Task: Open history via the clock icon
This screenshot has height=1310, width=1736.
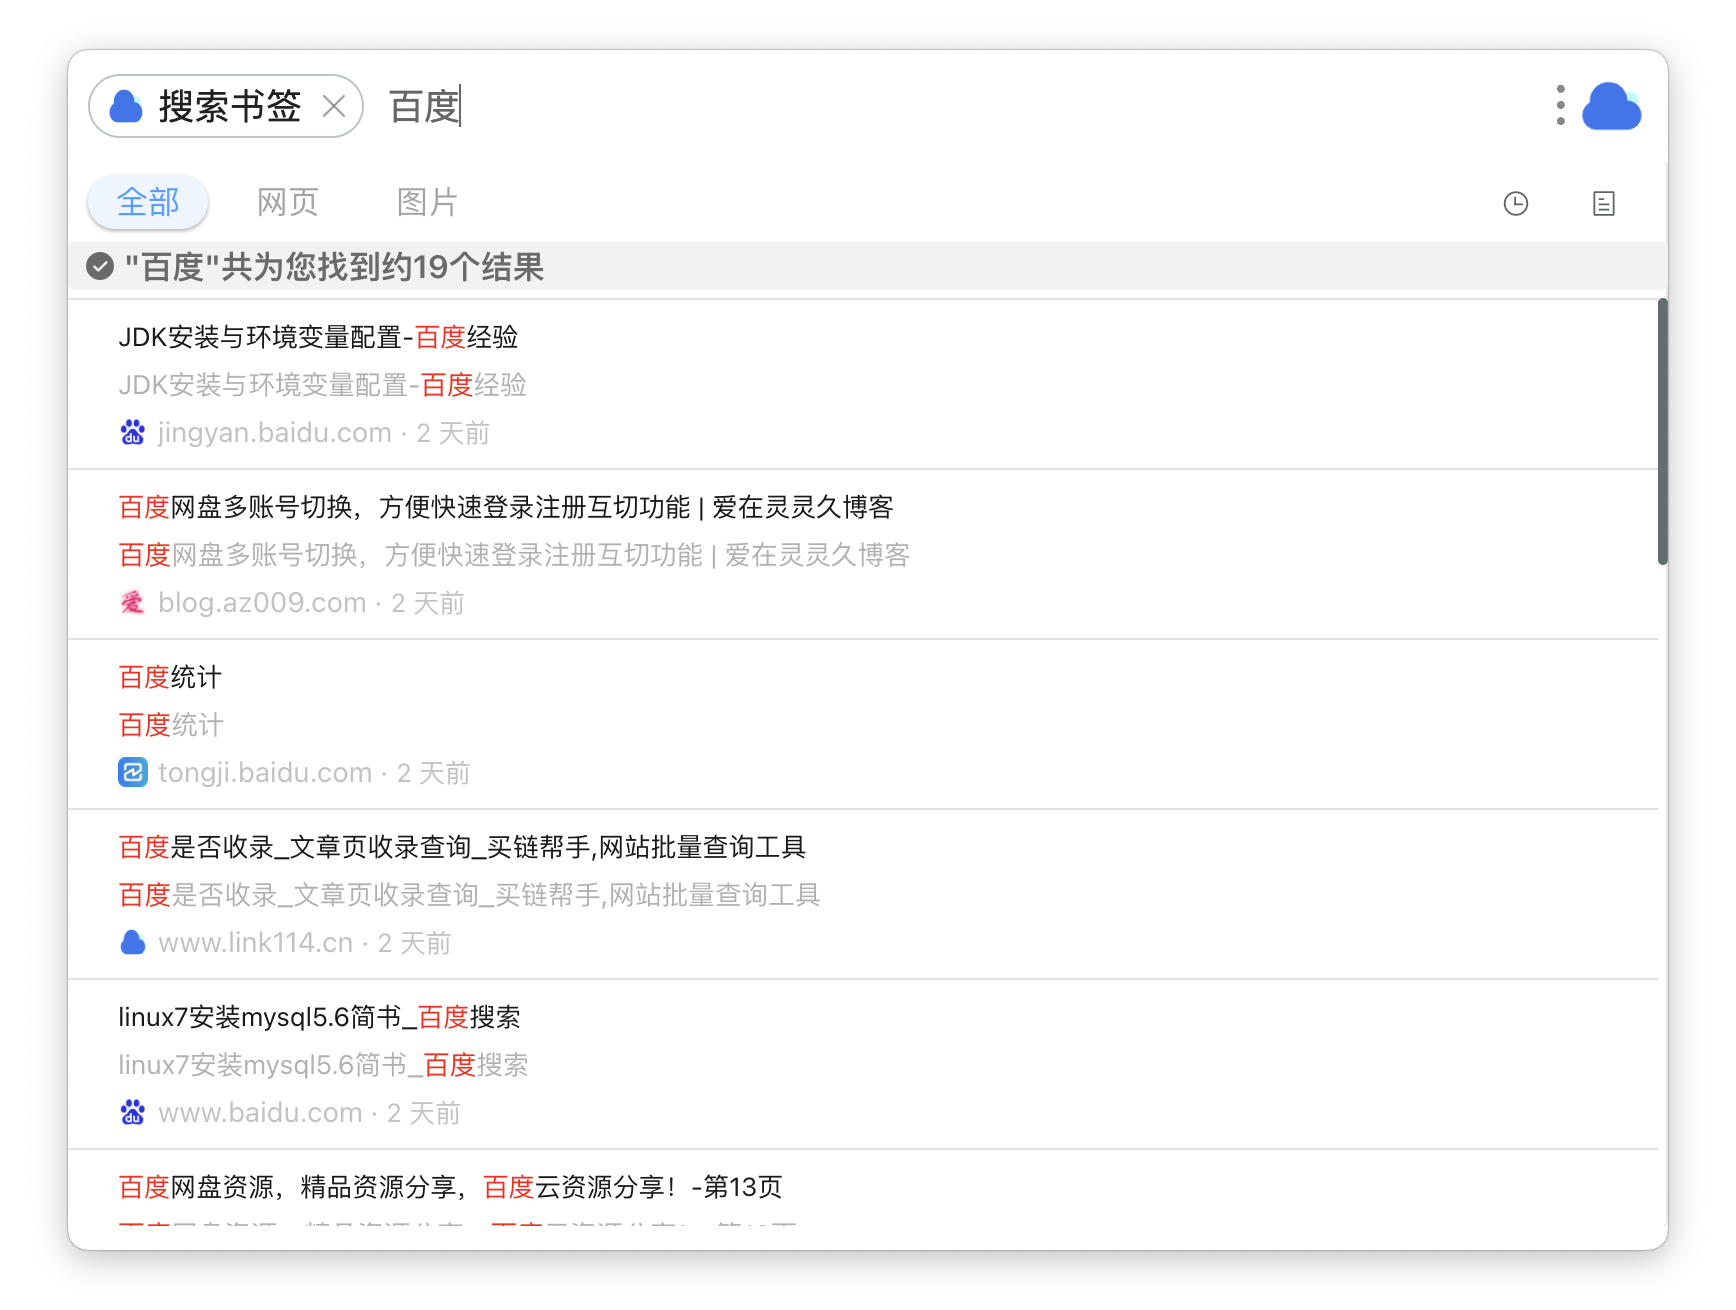Action: click(x=1516, y=204)
